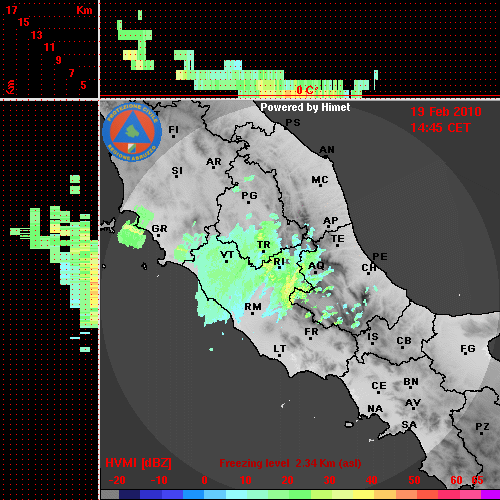
Task: Click the PS city label
Action: pos(293,123)
